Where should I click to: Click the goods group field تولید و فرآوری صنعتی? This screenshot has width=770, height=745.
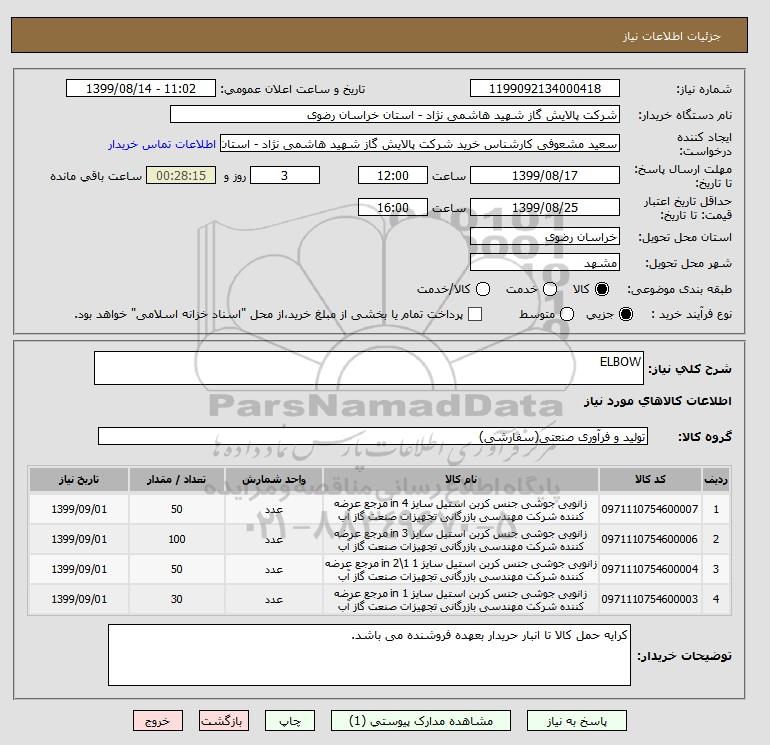pyautogui.click(x=373, y=436)
